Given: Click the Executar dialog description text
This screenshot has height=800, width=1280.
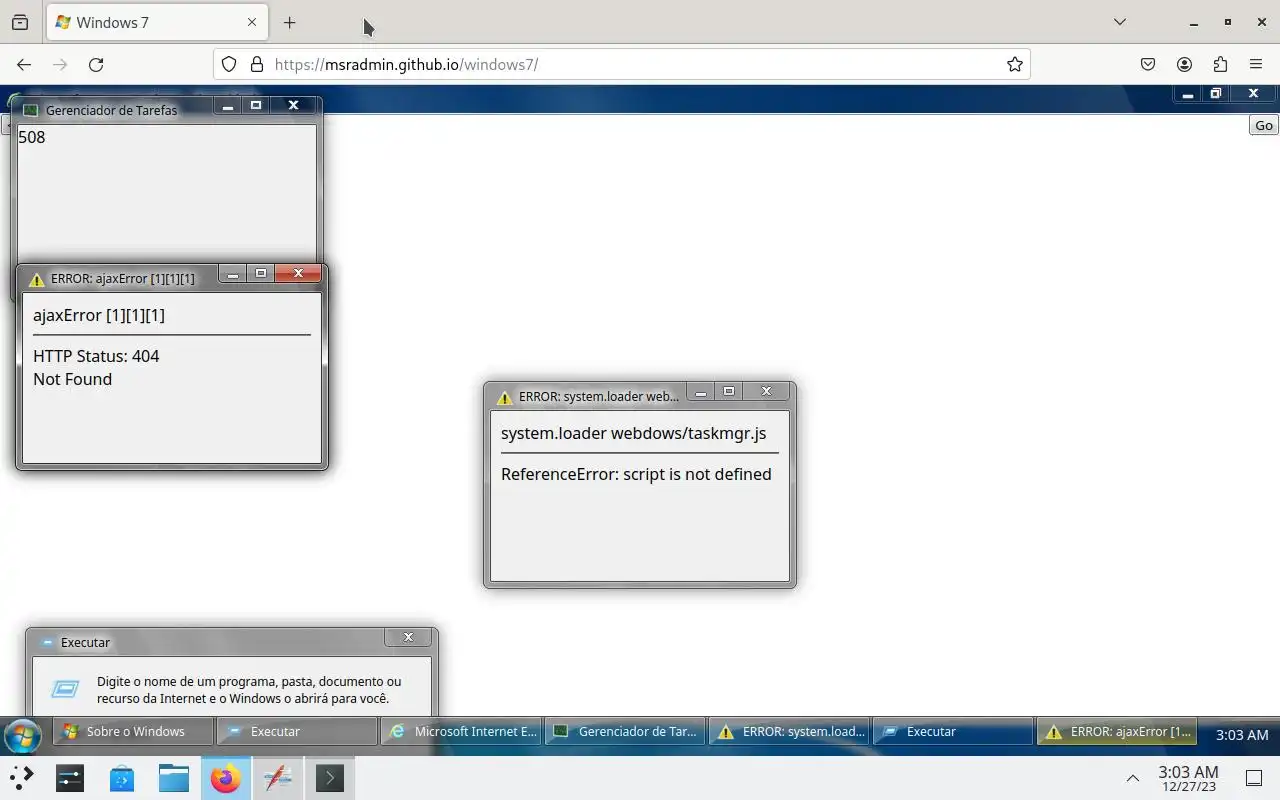Looking at the screenshot, I should 249,690.
